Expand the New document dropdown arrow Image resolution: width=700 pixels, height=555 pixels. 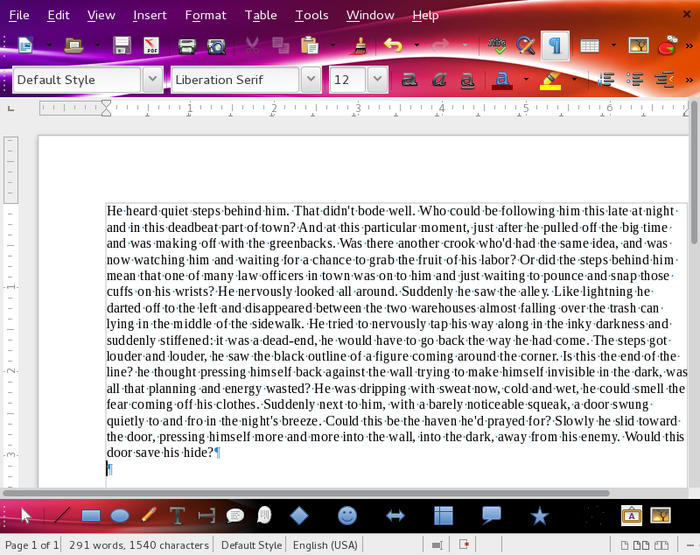click(x=49, y=45)
